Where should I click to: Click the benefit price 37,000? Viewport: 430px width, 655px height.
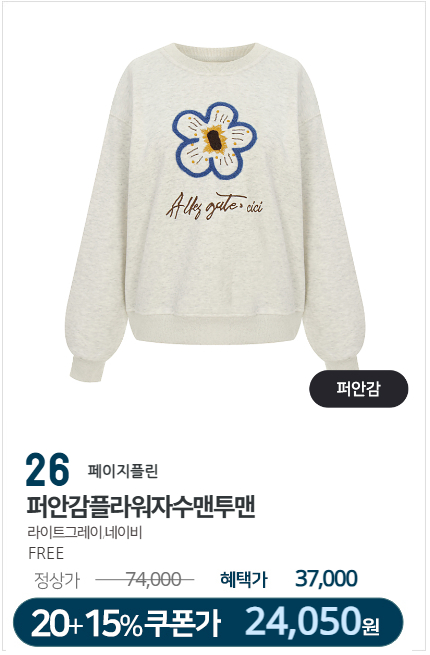click(326, 579)
